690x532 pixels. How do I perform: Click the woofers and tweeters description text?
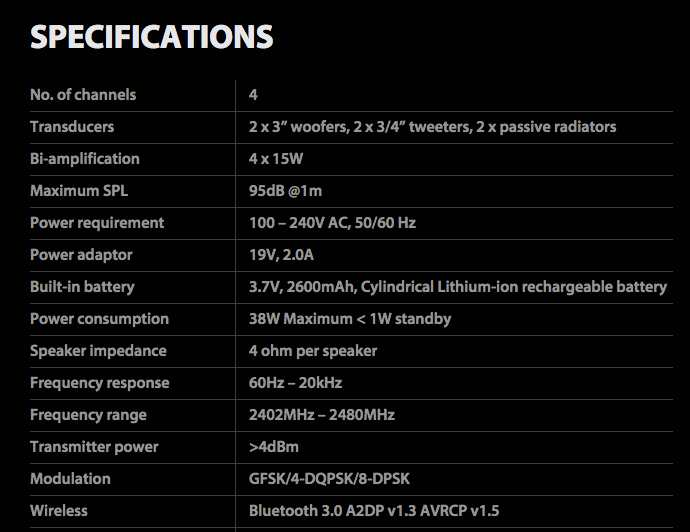point(432,127)
